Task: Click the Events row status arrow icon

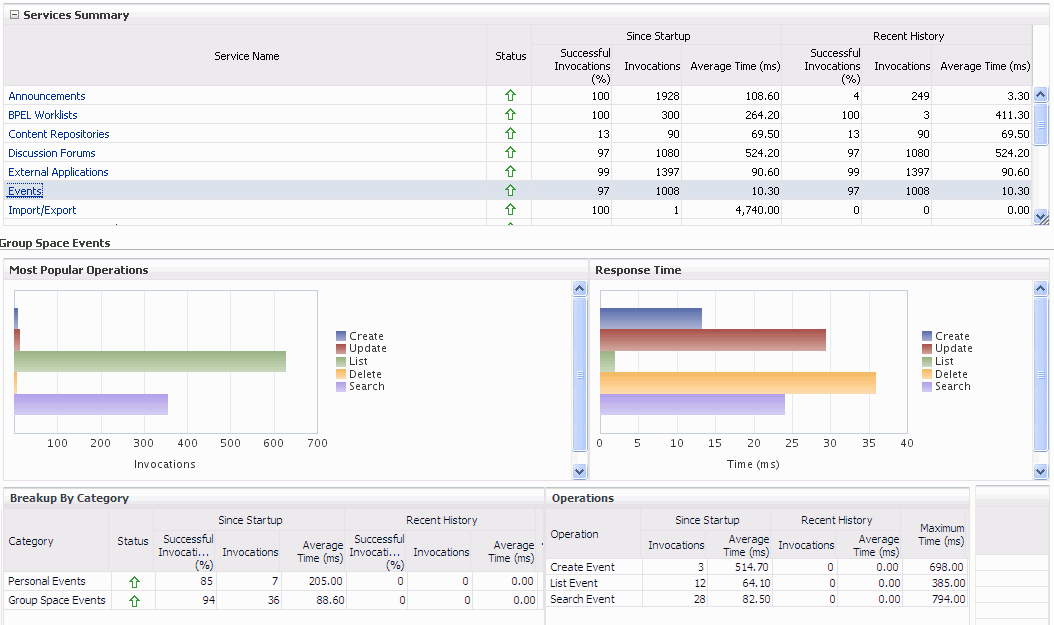Action: (510, 190)
